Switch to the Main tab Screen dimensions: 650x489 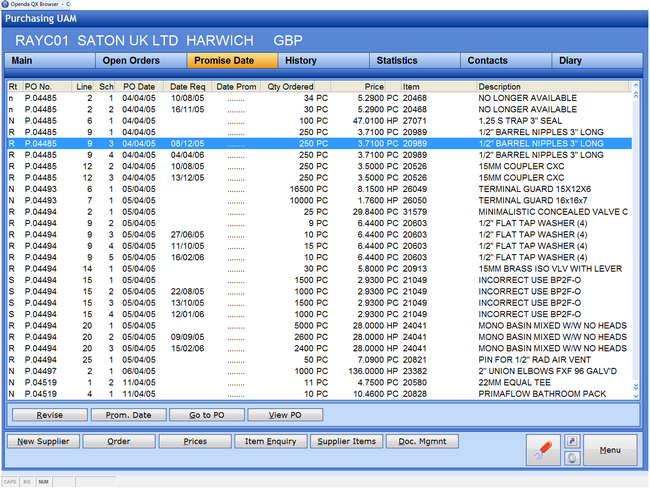click(x=50, y=61)
